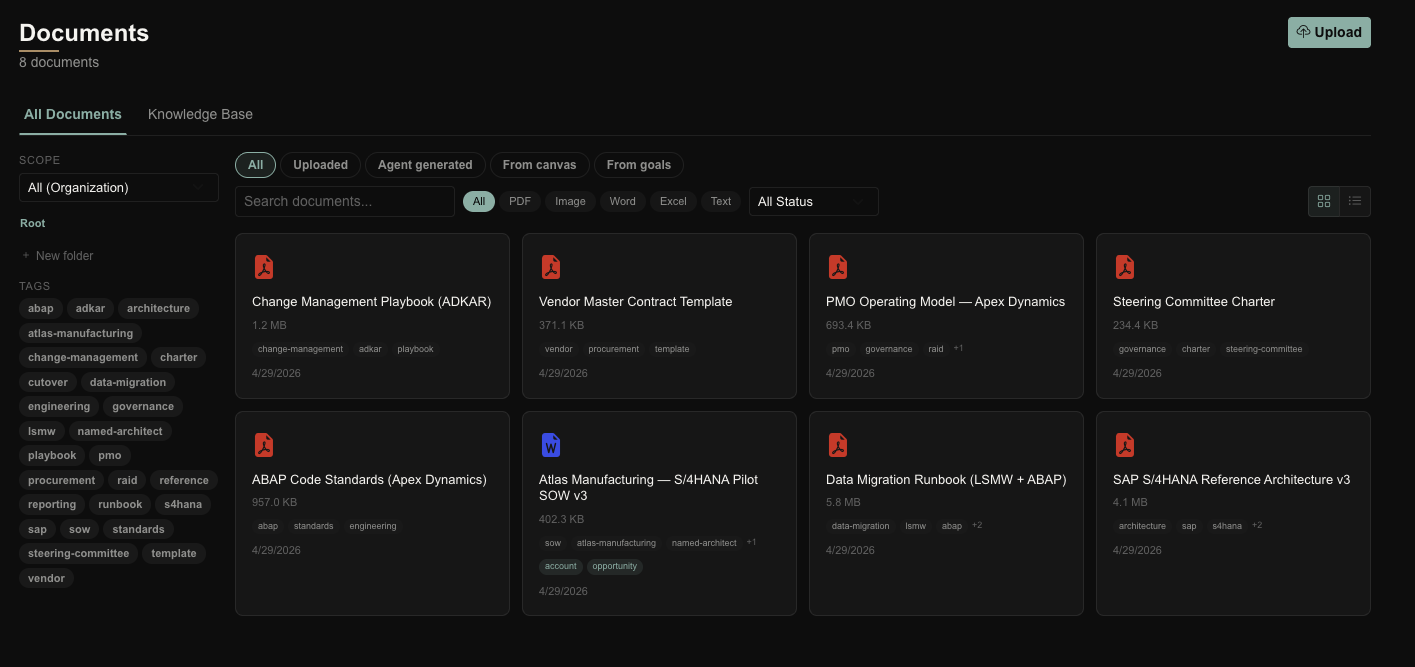Image resolution: width=1415 pixels, height=667 pixels.
Task: Filter file type to Text
Action: pyautogui.click(x=721, y=201)
